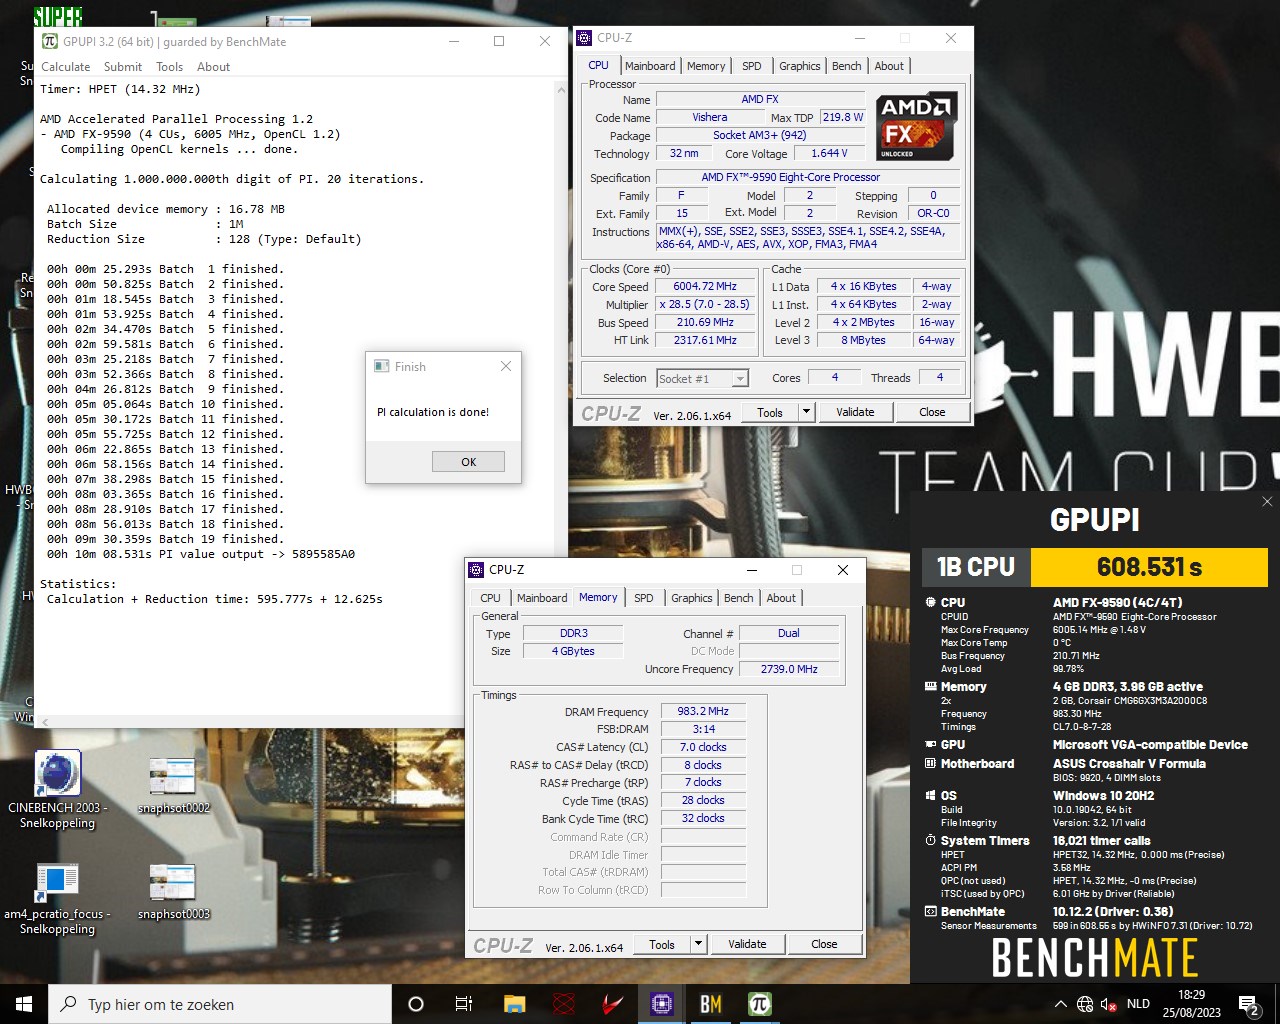Click the AMD FX logo in CPU-Z
Image resolution: width=1280 pixels, height=1024 pixels.
click(x=917, y=126)
